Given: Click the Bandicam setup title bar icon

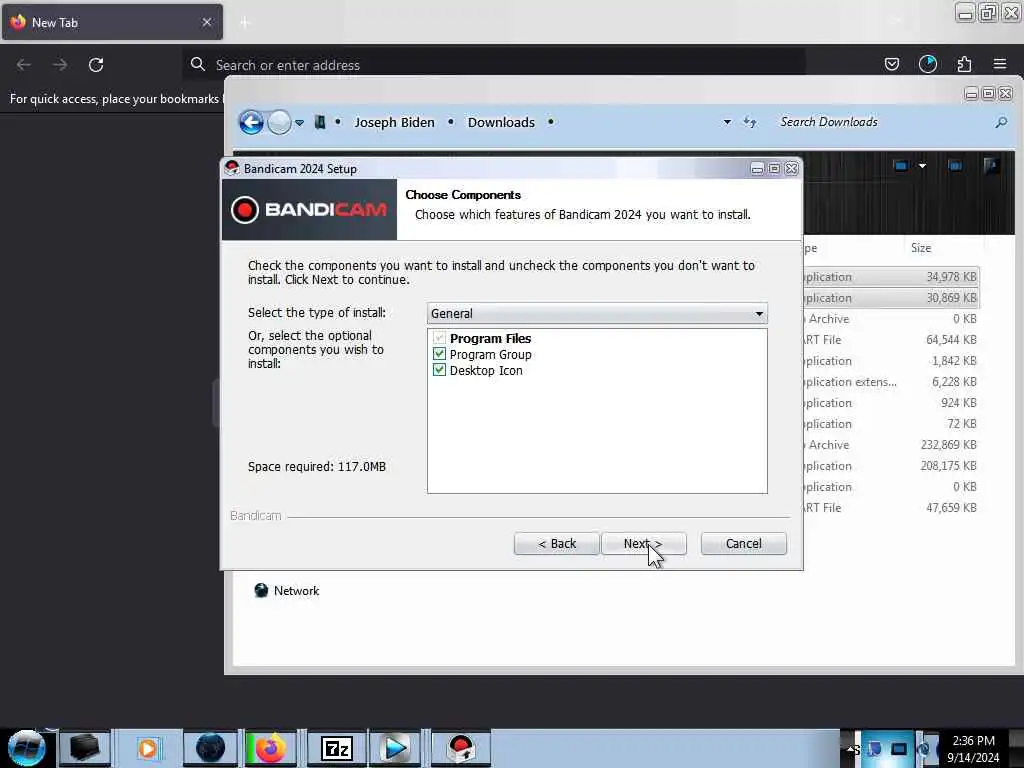Looking at the screenshot, I should [232, 168].
